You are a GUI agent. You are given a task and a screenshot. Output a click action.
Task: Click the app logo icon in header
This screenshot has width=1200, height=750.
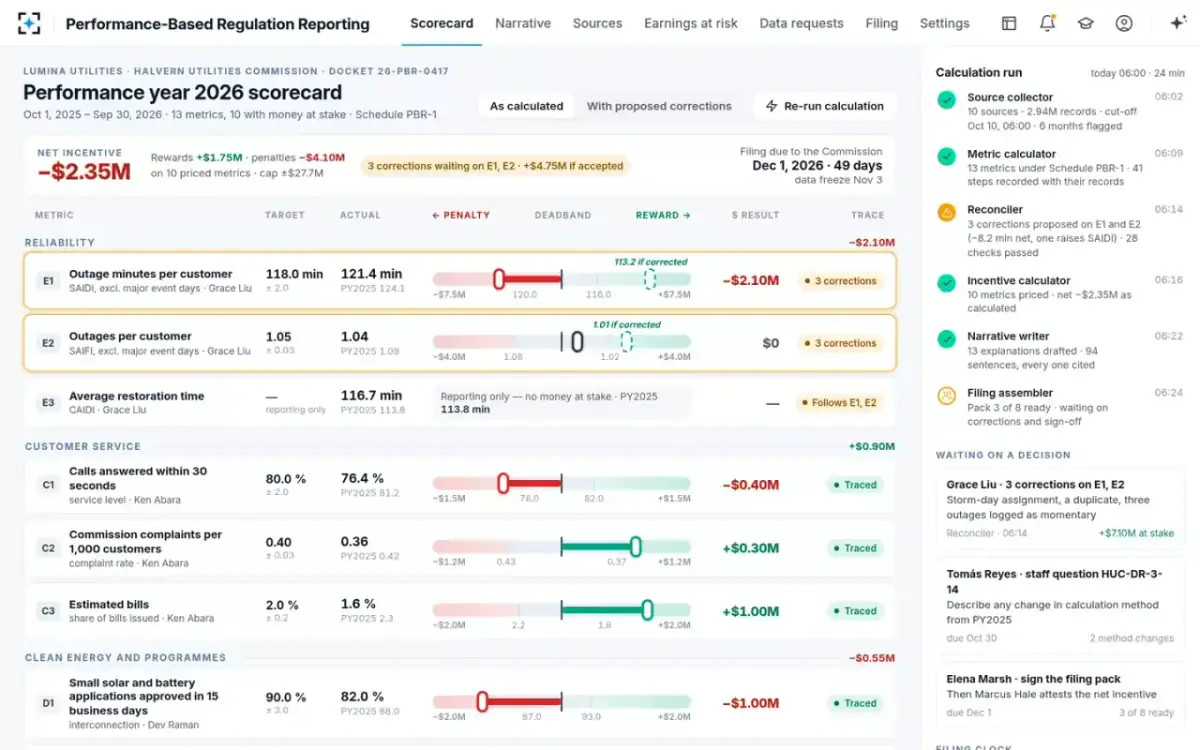pyautogui.click(x=30, y=23)
